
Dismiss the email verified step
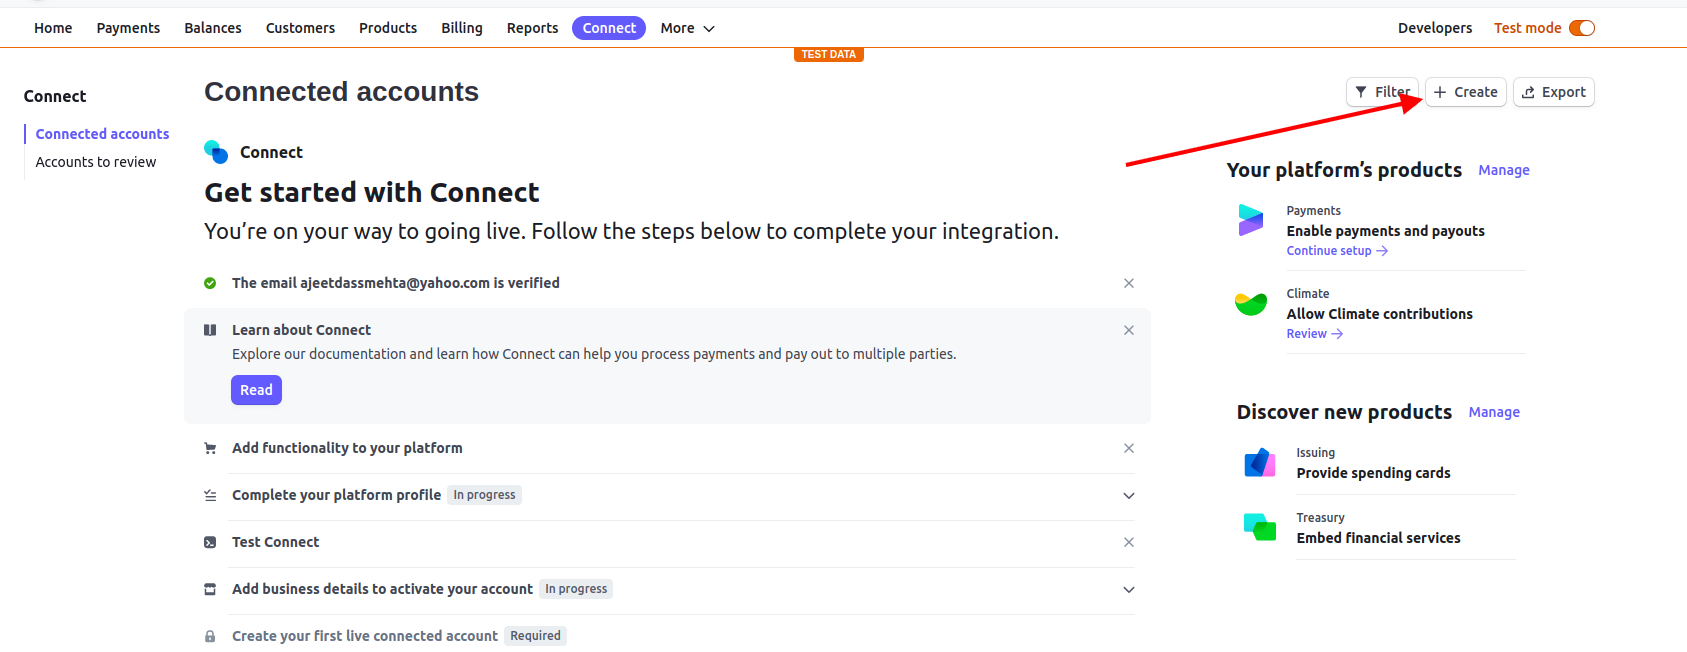[x=1129, y=284]
